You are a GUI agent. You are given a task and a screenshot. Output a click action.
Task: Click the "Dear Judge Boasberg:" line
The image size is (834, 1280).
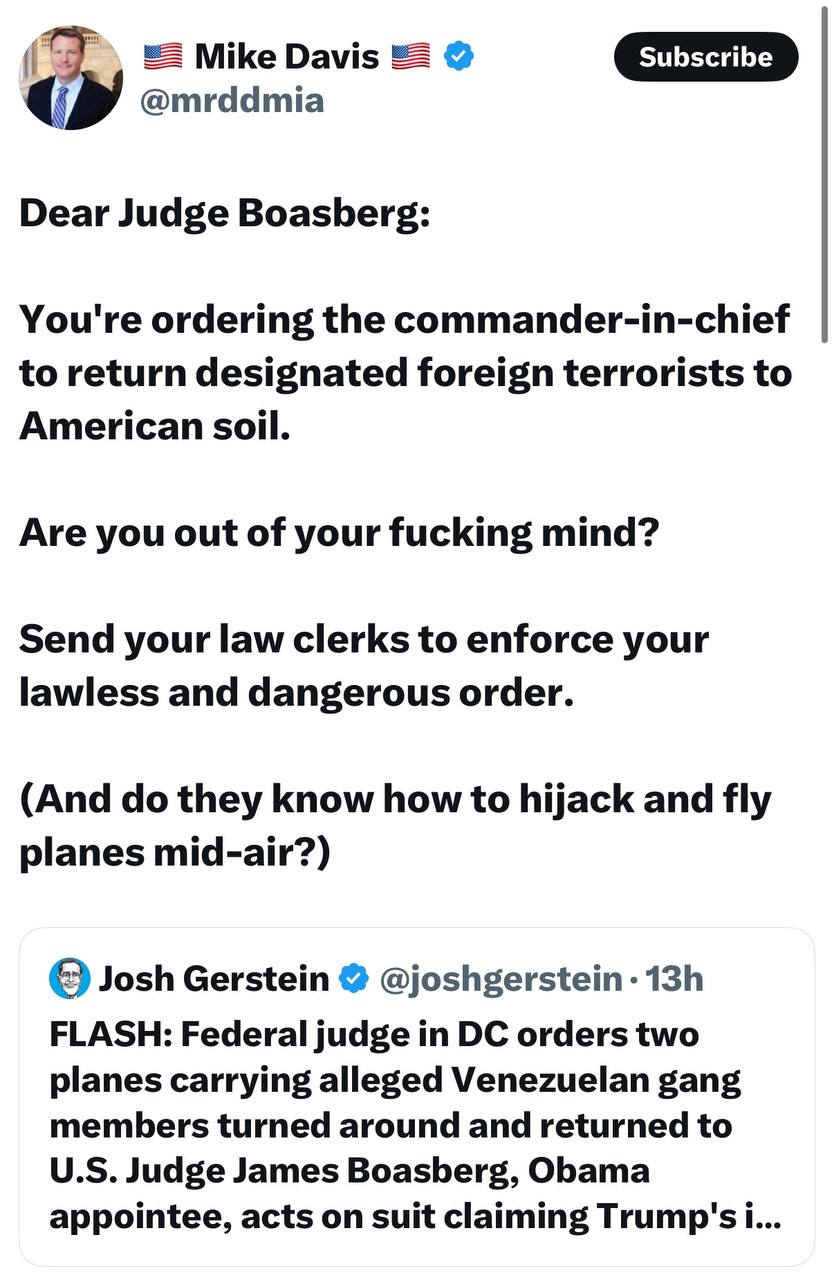pos(224,213)
